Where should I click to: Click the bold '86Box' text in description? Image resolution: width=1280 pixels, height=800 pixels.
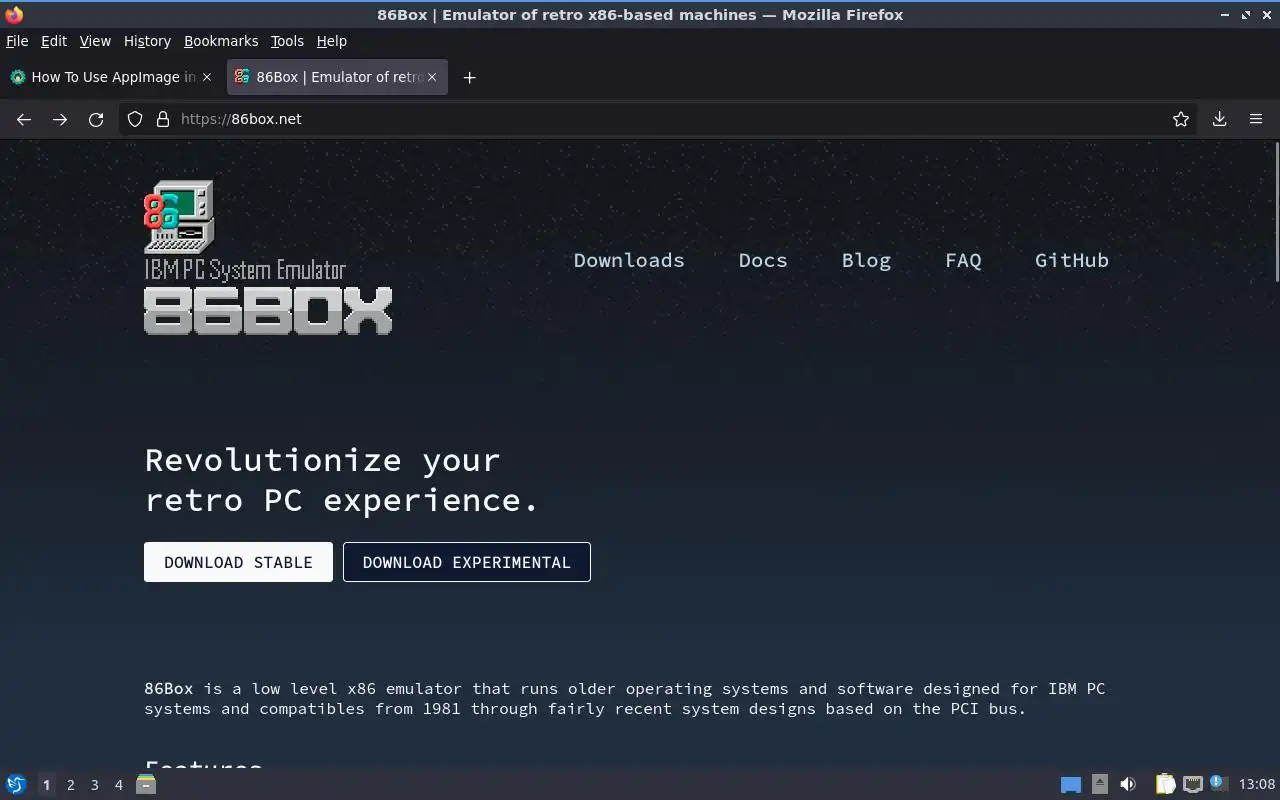click(169, 689)
